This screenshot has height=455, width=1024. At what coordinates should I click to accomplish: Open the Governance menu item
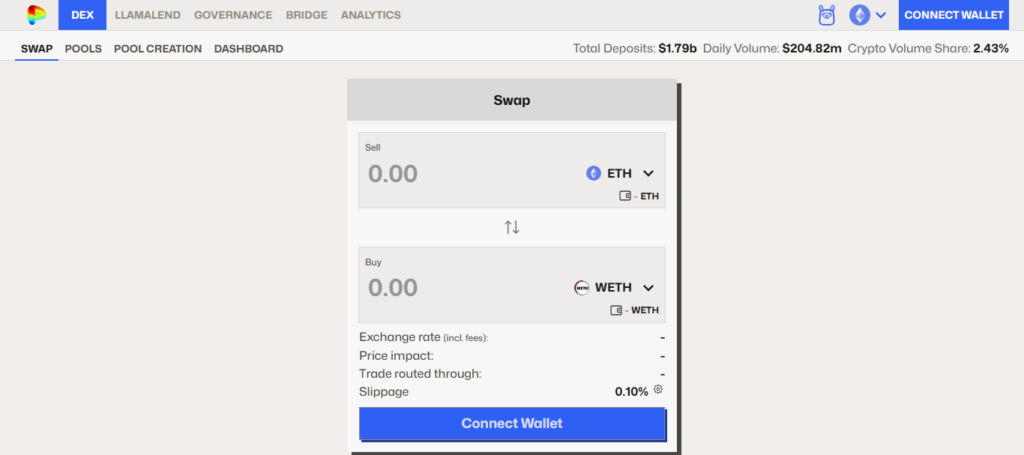(x=233, y=15)
